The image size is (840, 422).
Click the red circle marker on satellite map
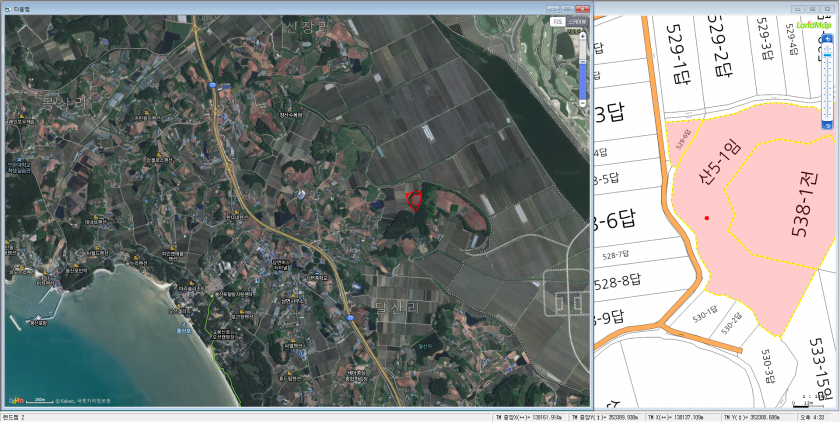pos(415,201)
